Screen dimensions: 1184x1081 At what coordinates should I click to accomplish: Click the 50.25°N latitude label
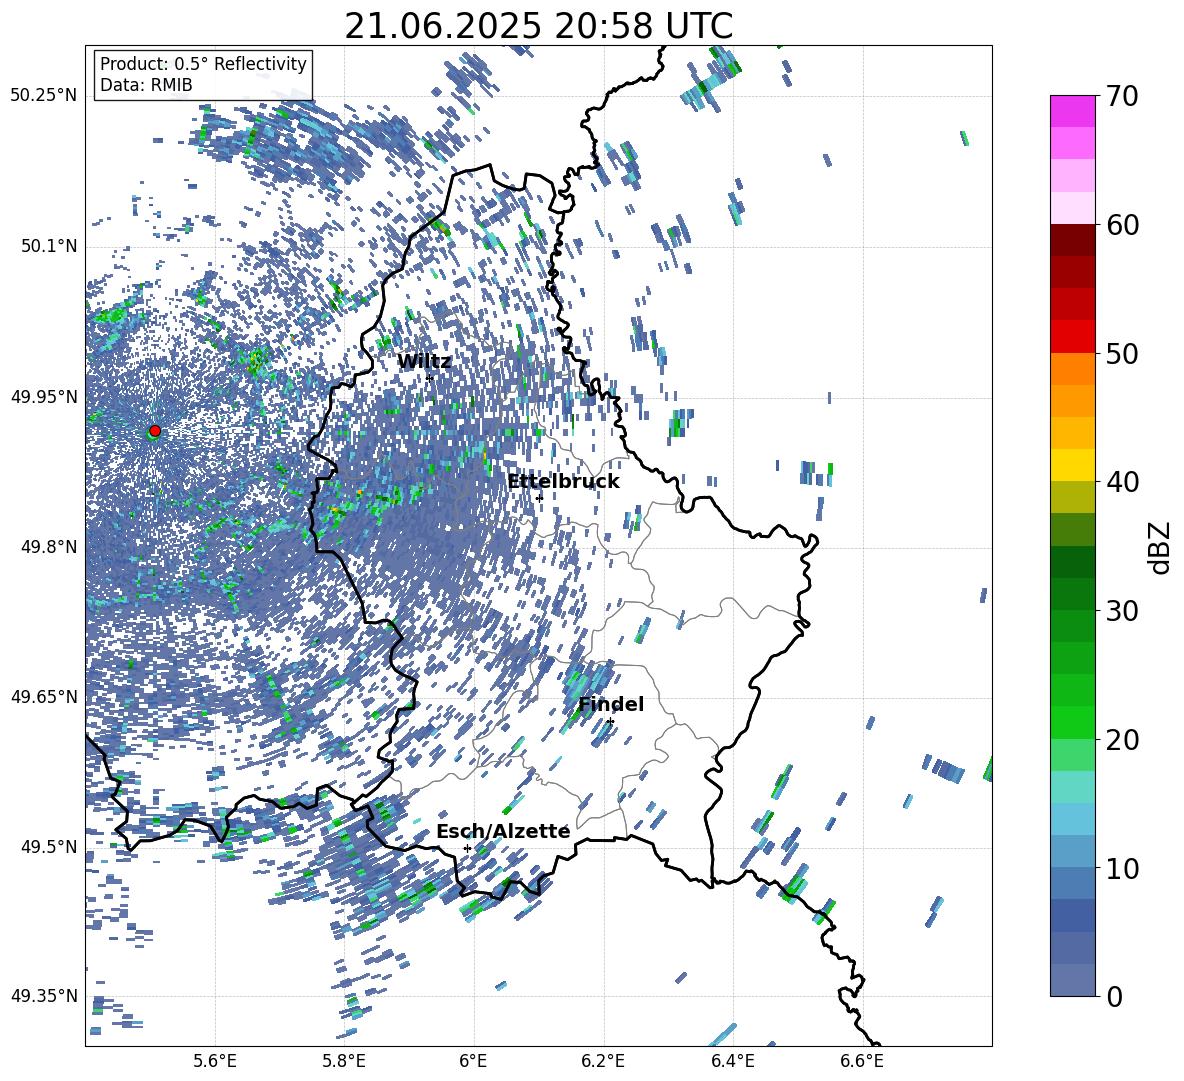pos(44,96)
